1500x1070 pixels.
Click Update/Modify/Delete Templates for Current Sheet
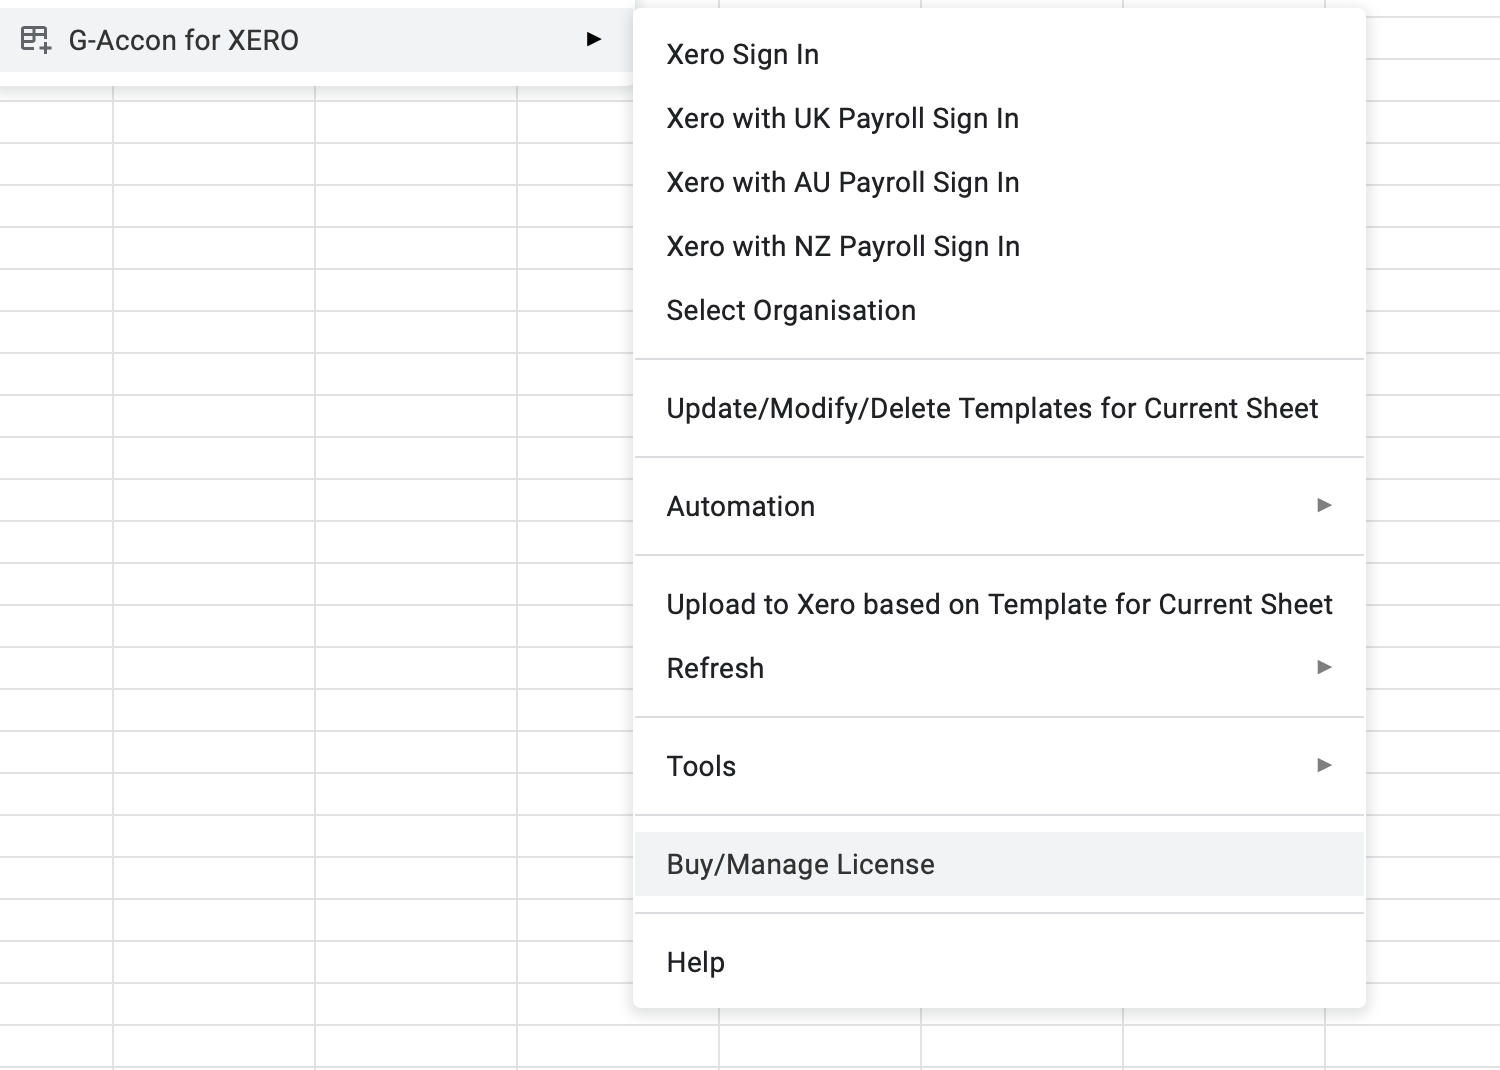[x=991, y=408]
